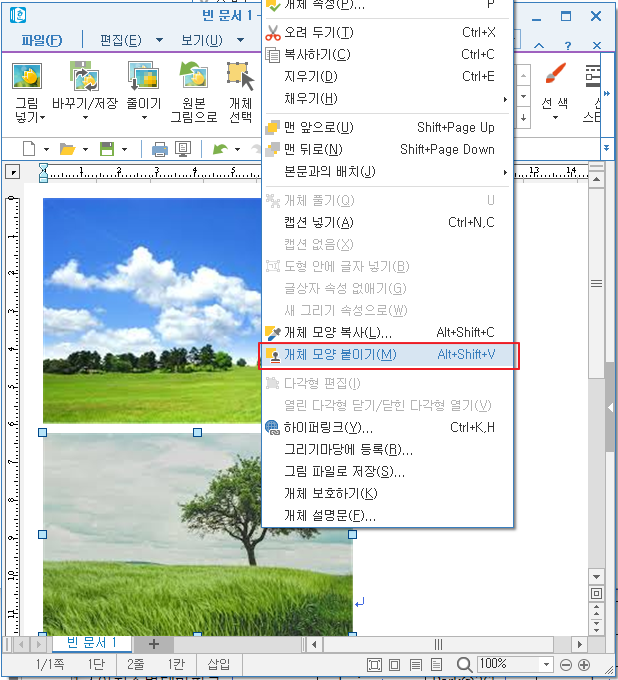This screenshot has width=618, height=680.
Task: Open the 보기(U) menu dropdown arrow
Action: pos(240,40)
